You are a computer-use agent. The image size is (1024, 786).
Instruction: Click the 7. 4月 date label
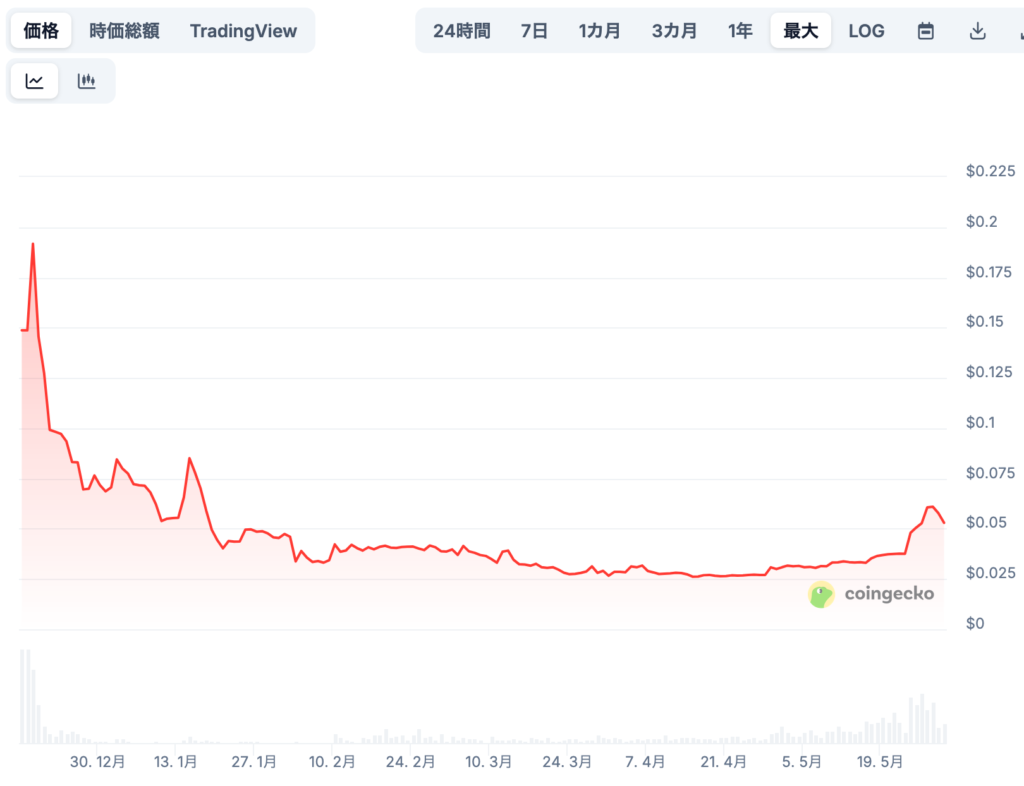(x=645, y=762)
